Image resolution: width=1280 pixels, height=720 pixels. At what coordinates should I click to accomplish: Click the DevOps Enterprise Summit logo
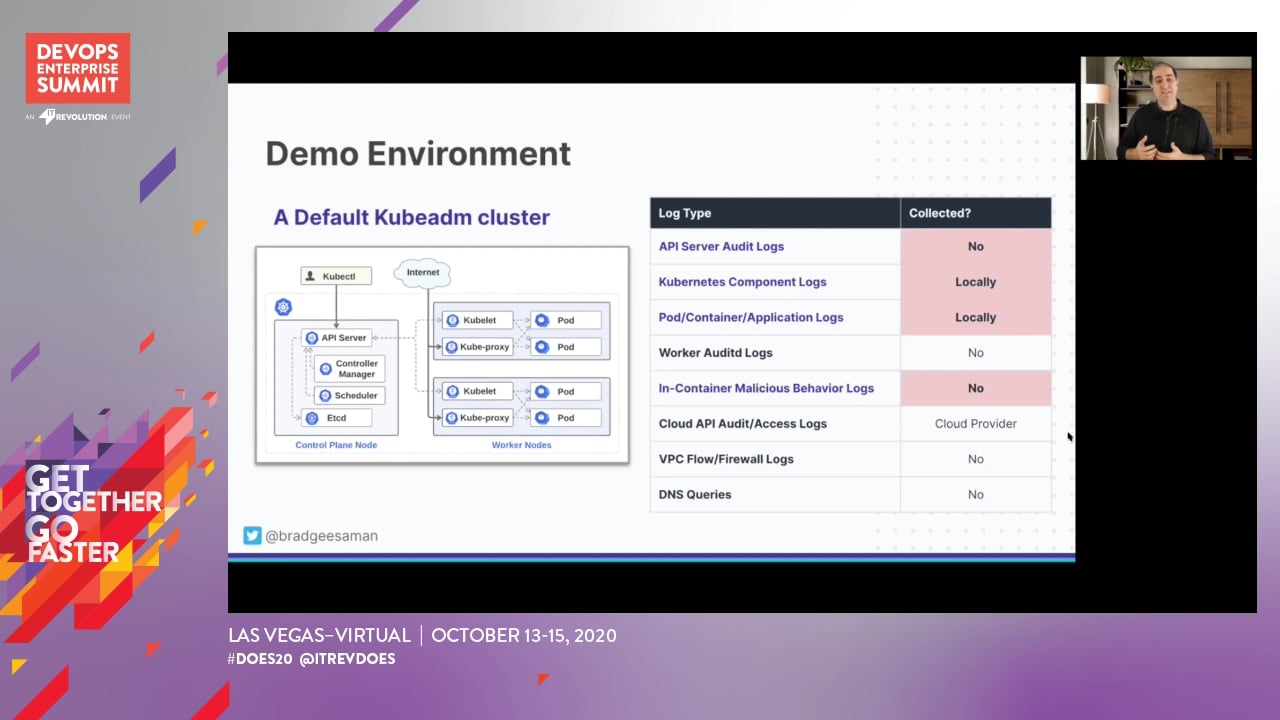pos(78,68)
